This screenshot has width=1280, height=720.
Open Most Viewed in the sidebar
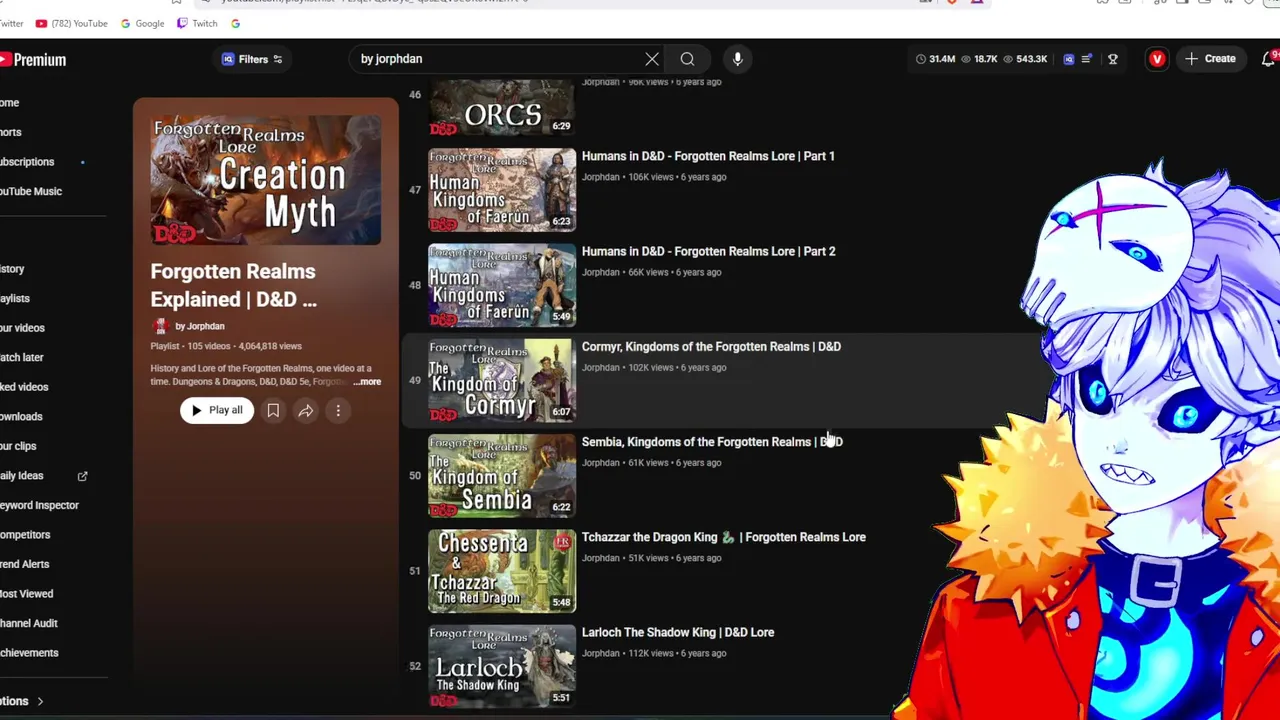click(x=26, y=593)
